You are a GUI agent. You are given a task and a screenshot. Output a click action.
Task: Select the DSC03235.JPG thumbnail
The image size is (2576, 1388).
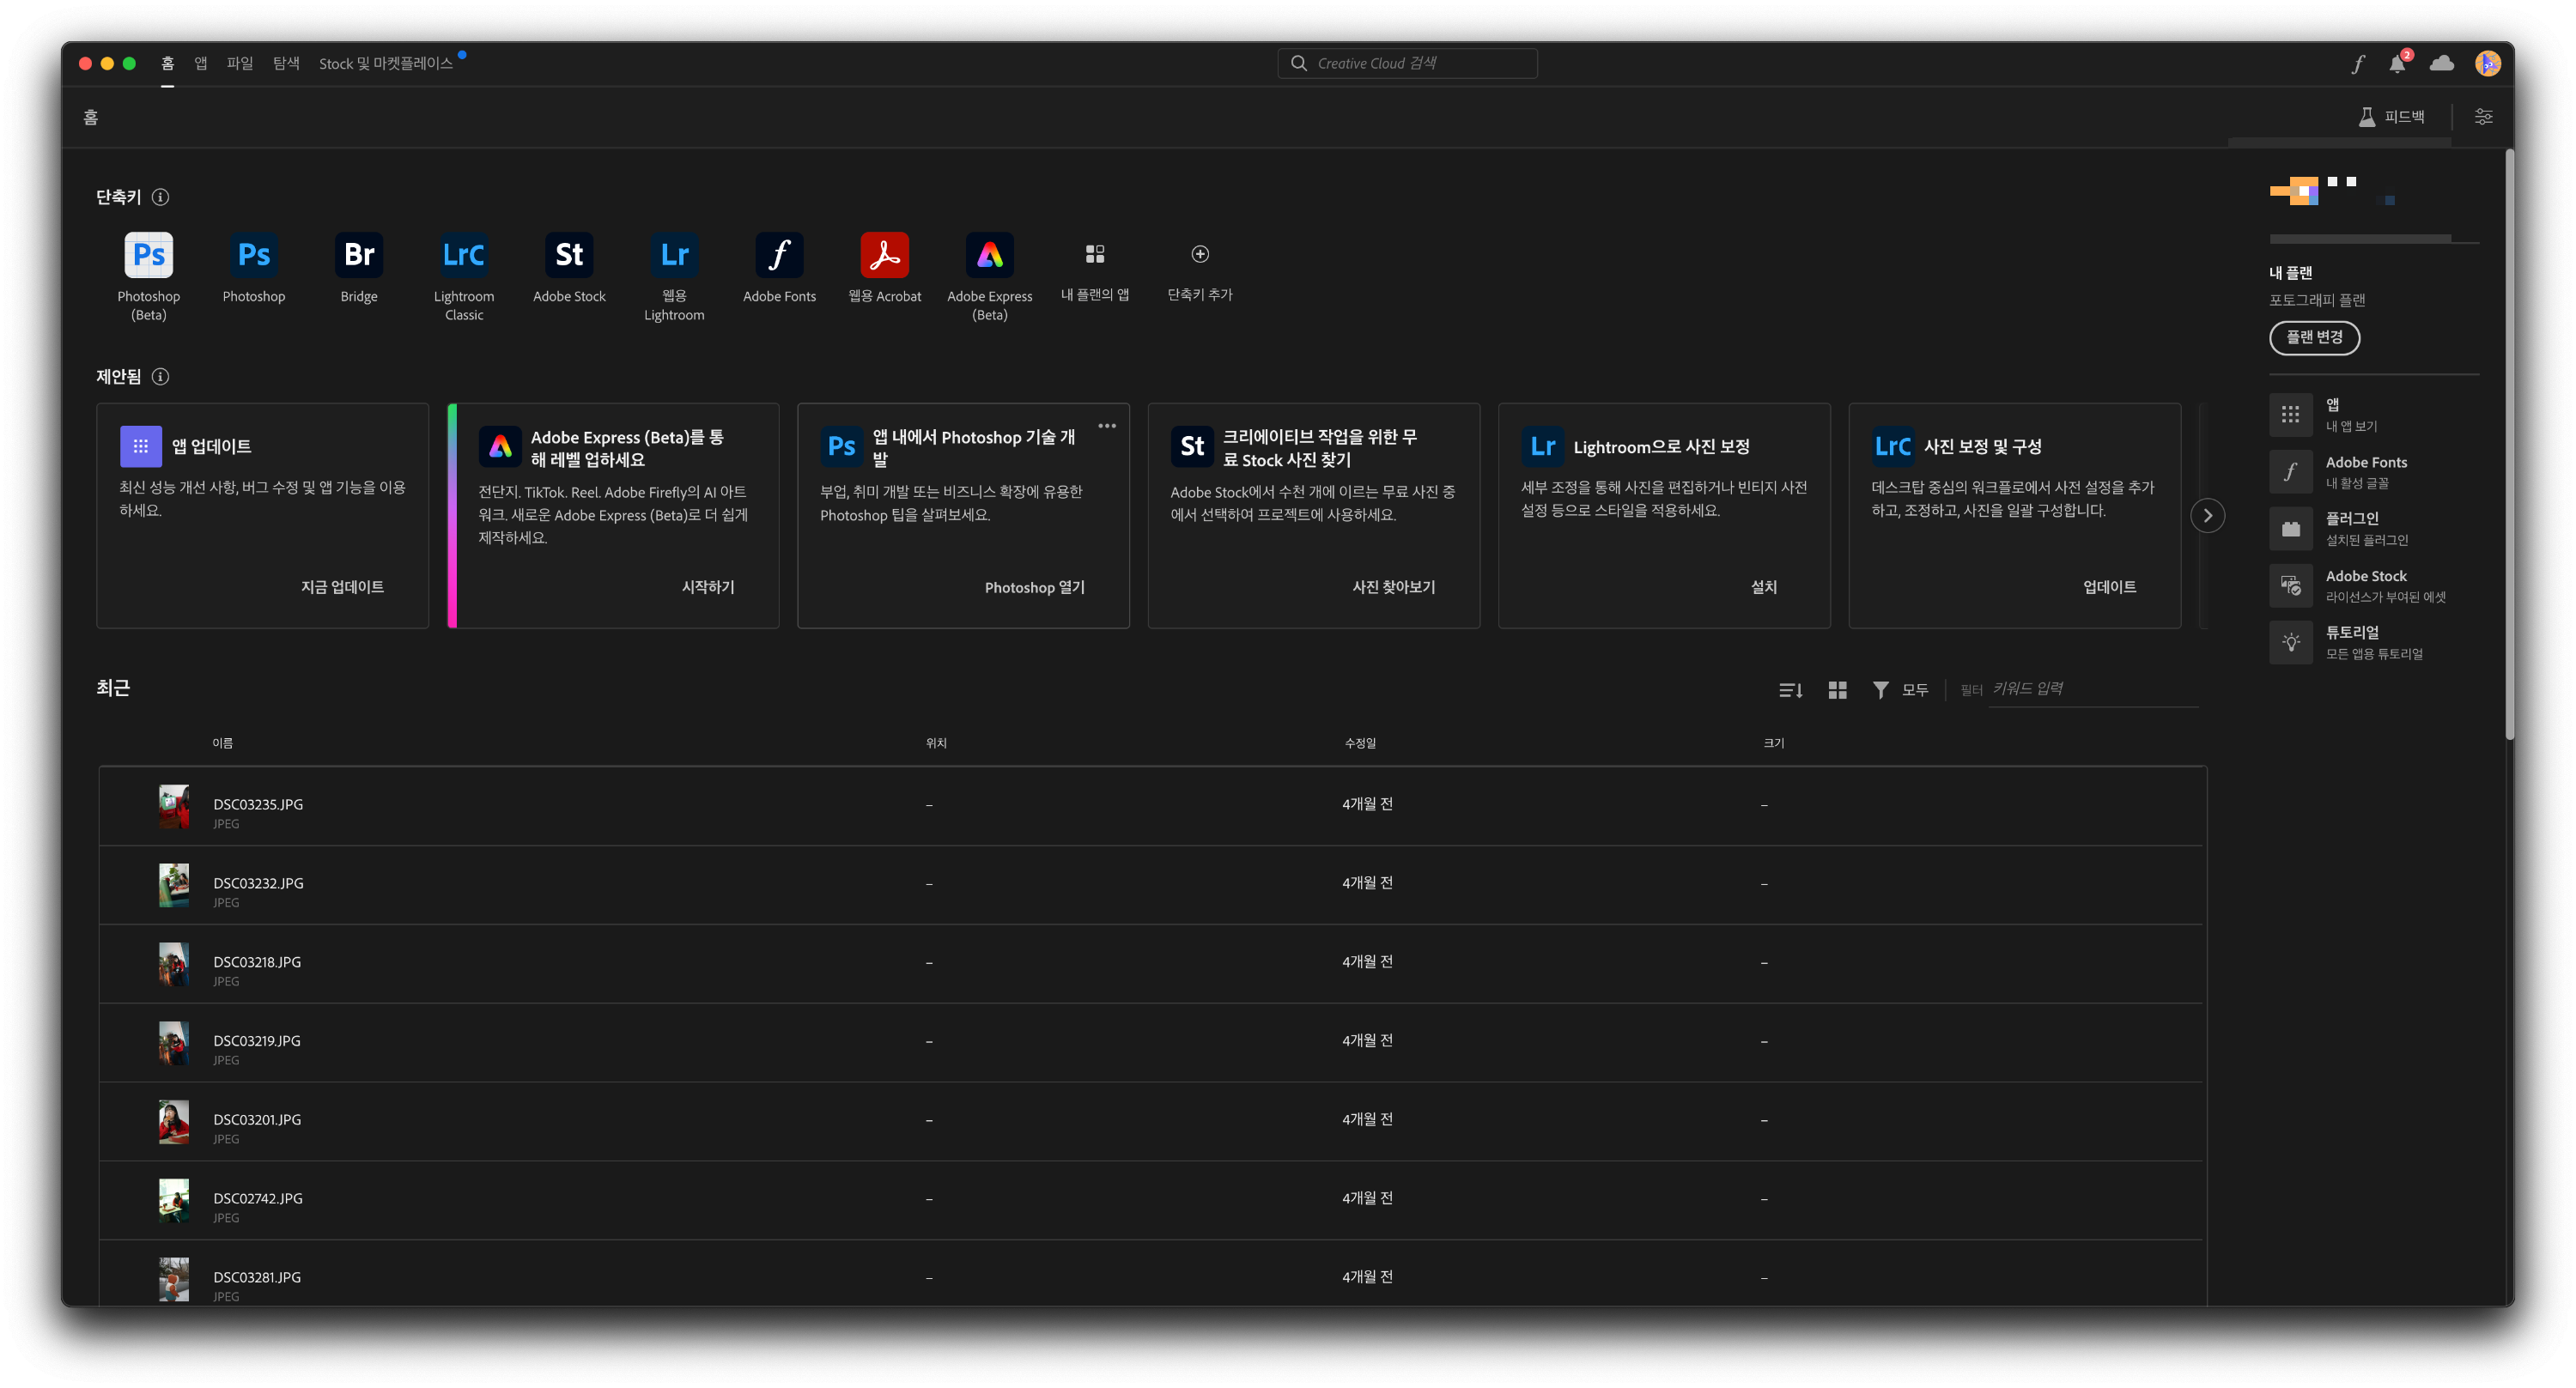click(174, 806)
